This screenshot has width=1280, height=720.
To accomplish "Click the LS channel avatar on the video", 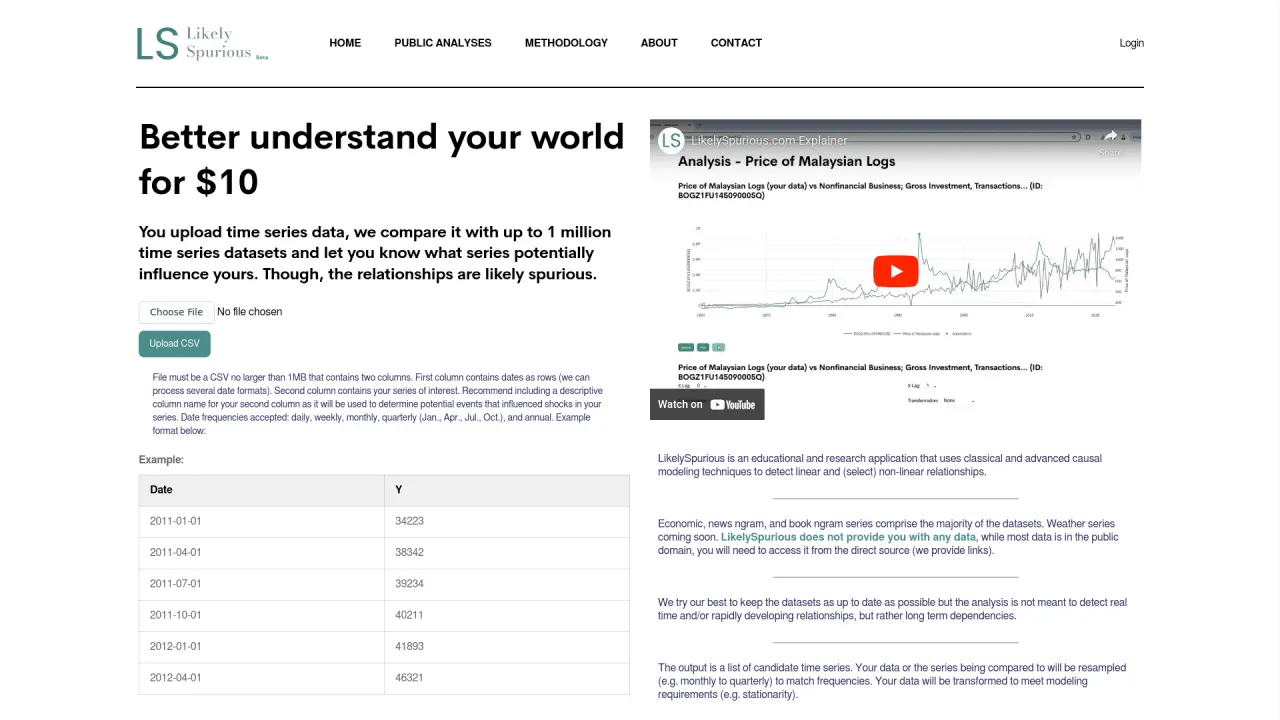I will [671, 140].
